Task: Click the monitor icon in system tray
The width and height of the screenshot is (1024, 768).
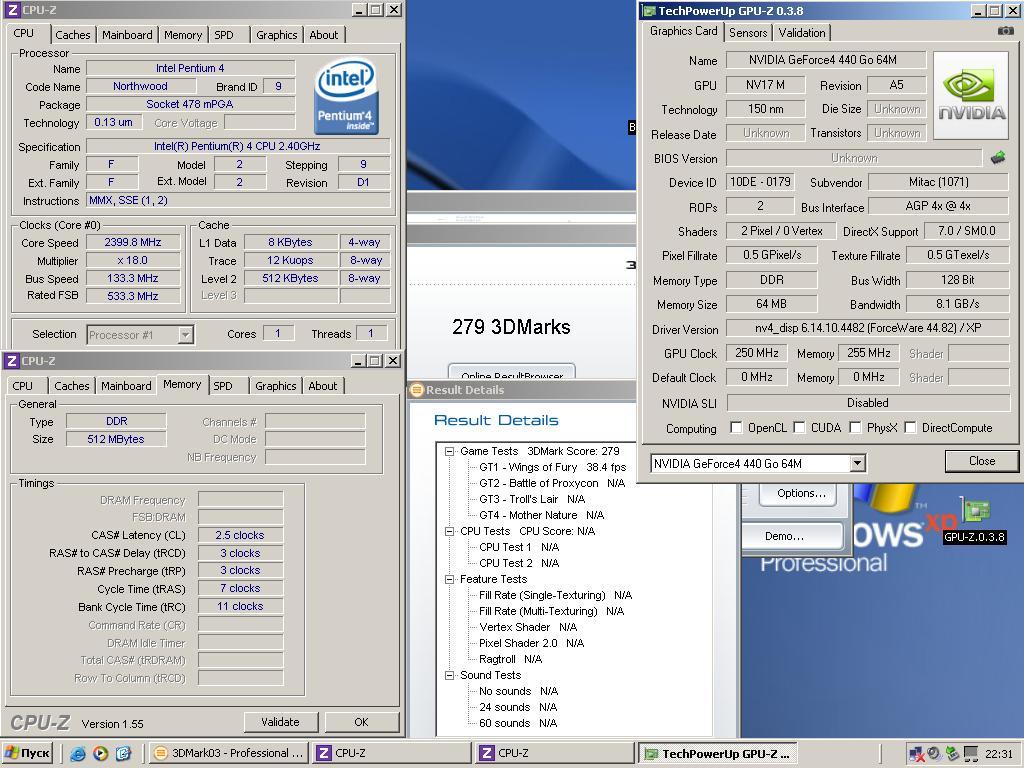Action: click(x=971, y=754)
